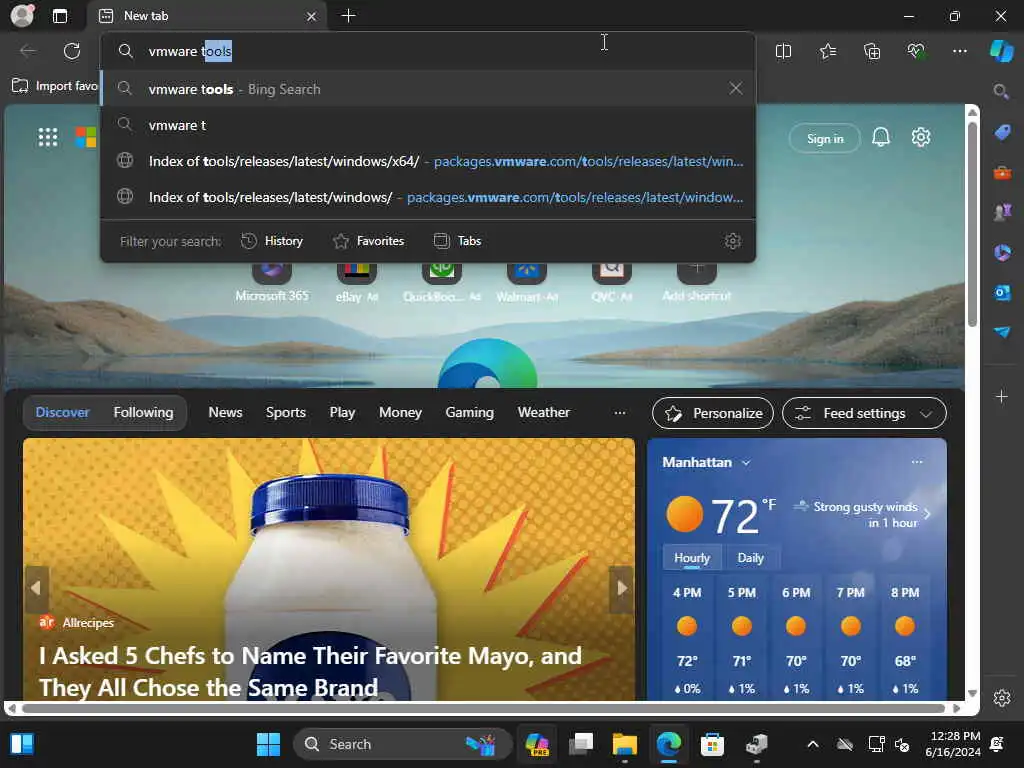Open Copilot sidebar icon
This screenshot has width=1024, height=768.
(x=1002, y=51)
